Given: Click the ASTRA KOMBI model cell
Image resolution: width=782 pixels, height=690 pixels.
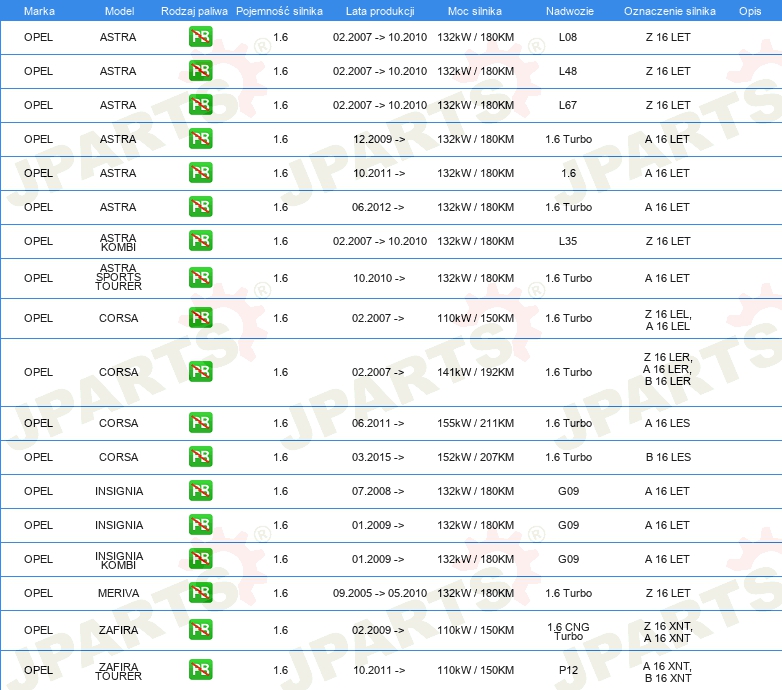Looking at the screenshot, I should (118, 242).
